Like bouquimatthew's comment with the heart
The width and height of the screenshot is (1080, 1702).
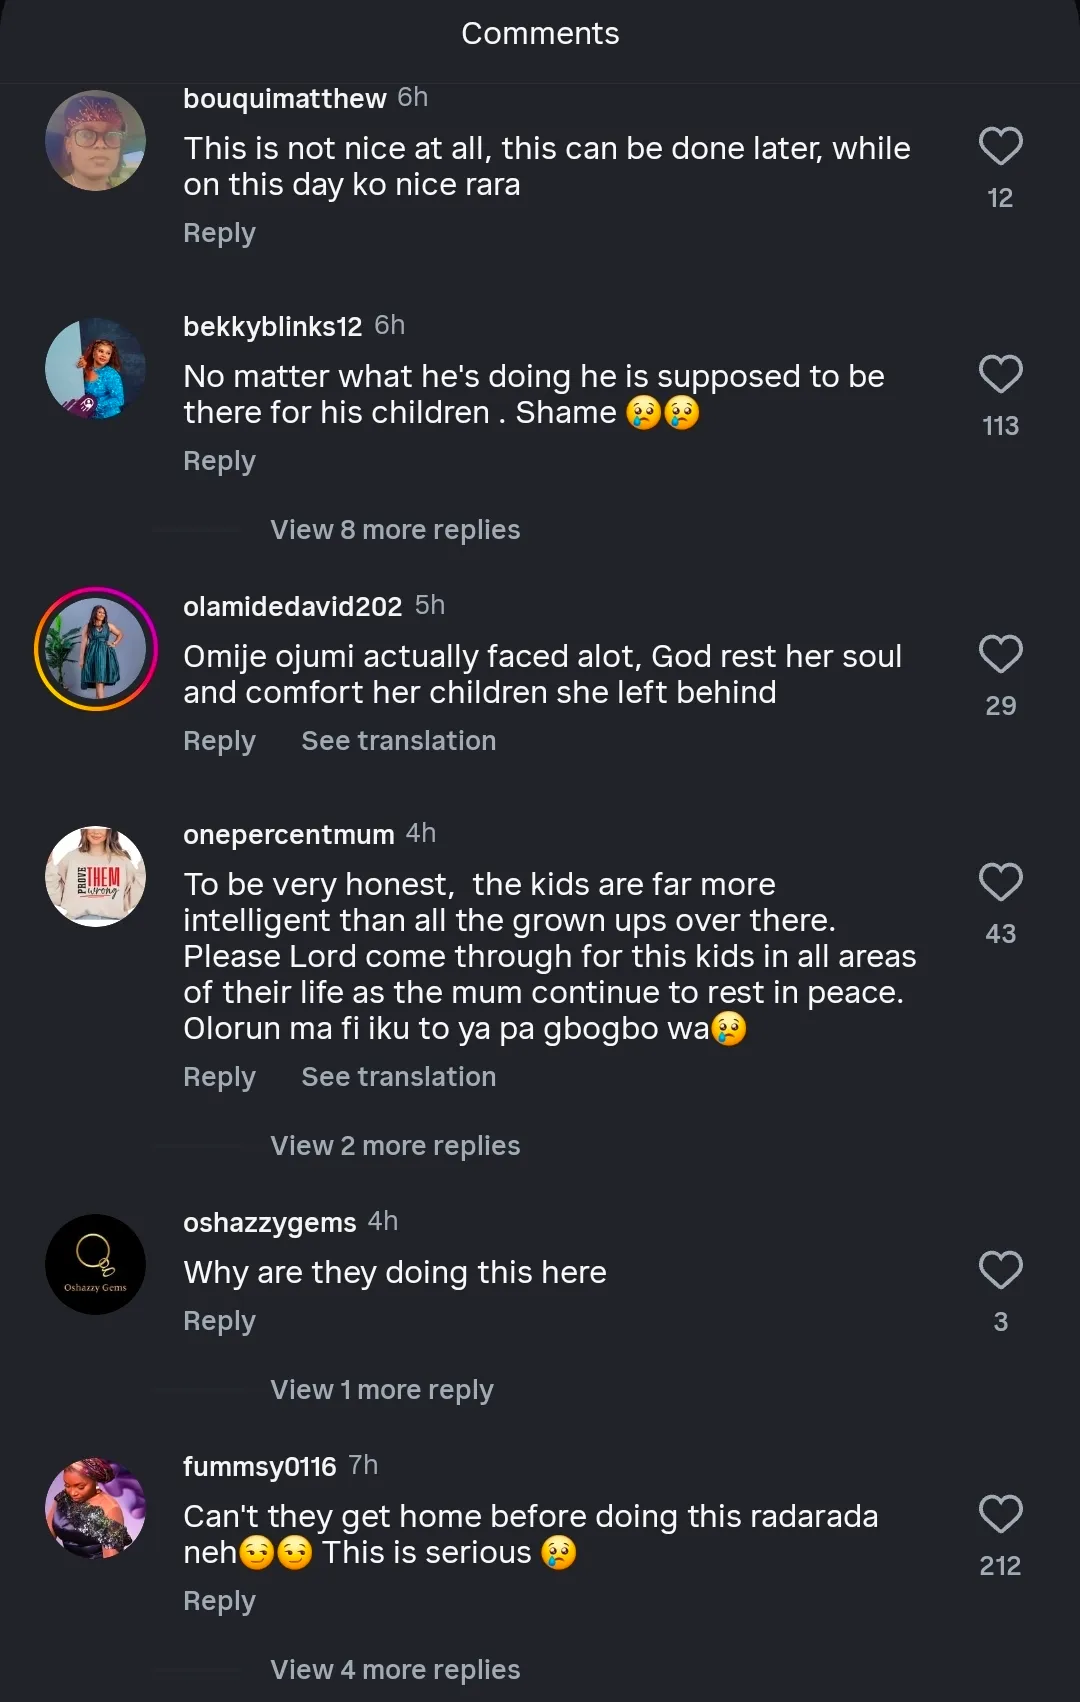[x=1000, y=147]
